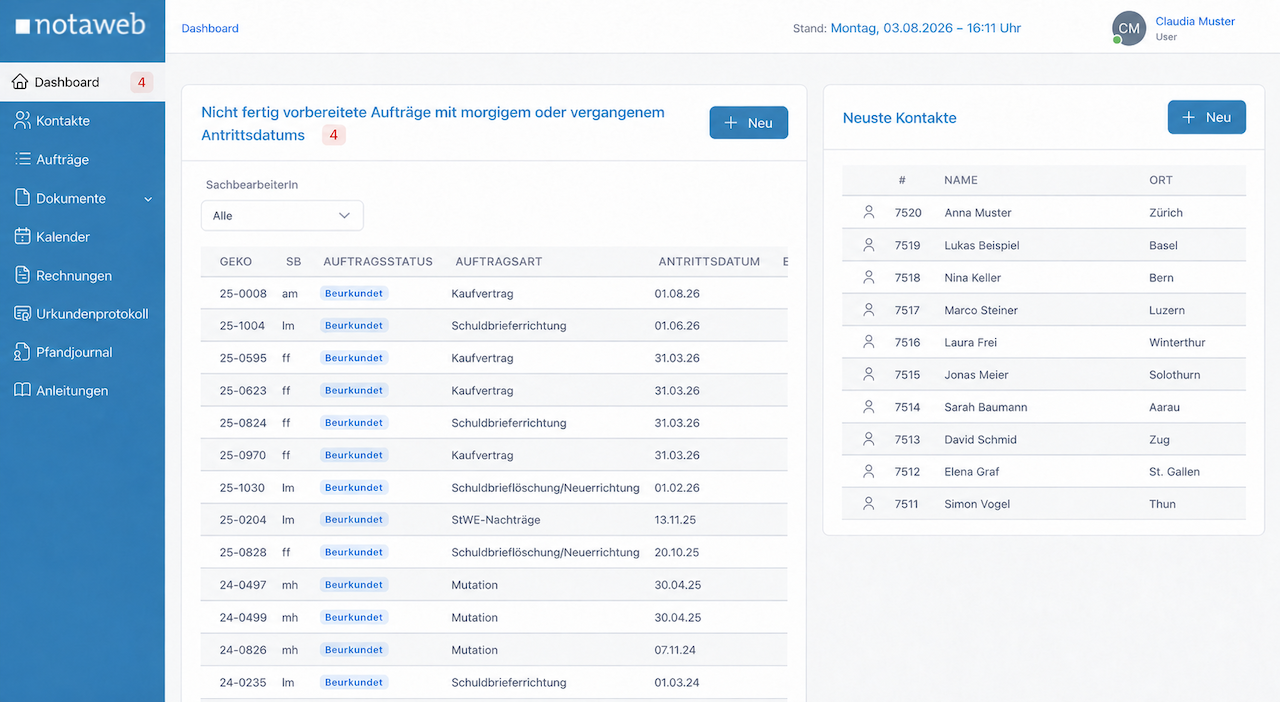Click person icon for Jonas Meier
The height and width of the screenshot is (702, 1280).
868,374
